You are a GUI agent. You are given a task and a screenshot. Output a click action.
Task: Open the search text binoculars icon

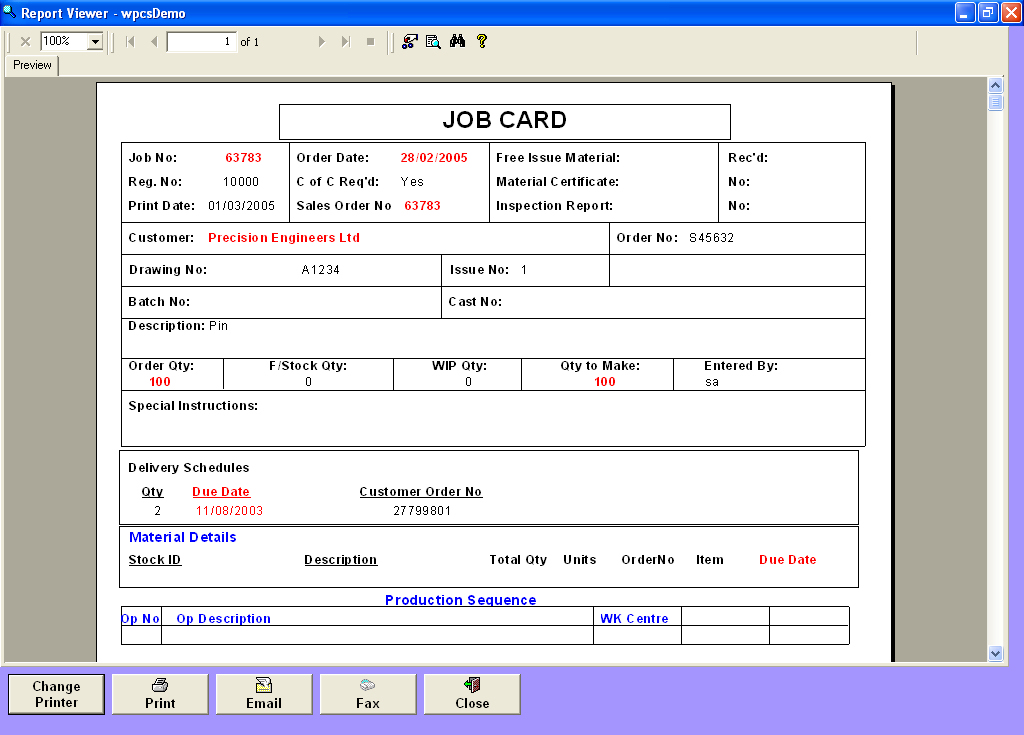[x=456, y=42]
